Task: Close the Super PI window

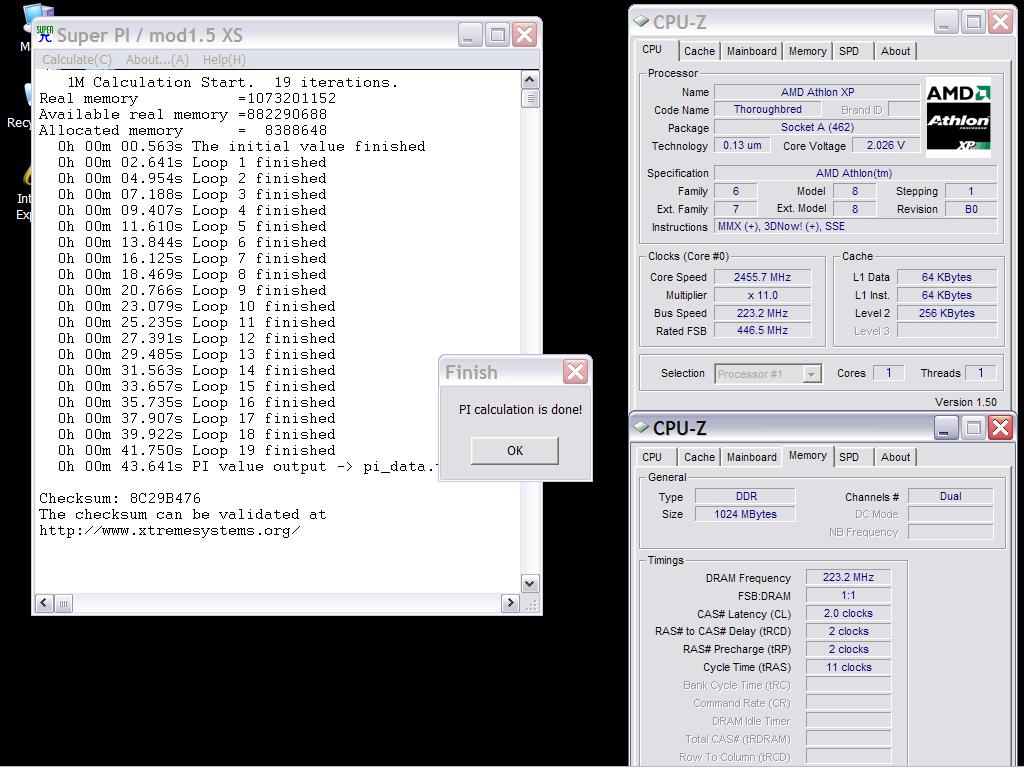Action: pyautogui.click(x=524, y=35)
